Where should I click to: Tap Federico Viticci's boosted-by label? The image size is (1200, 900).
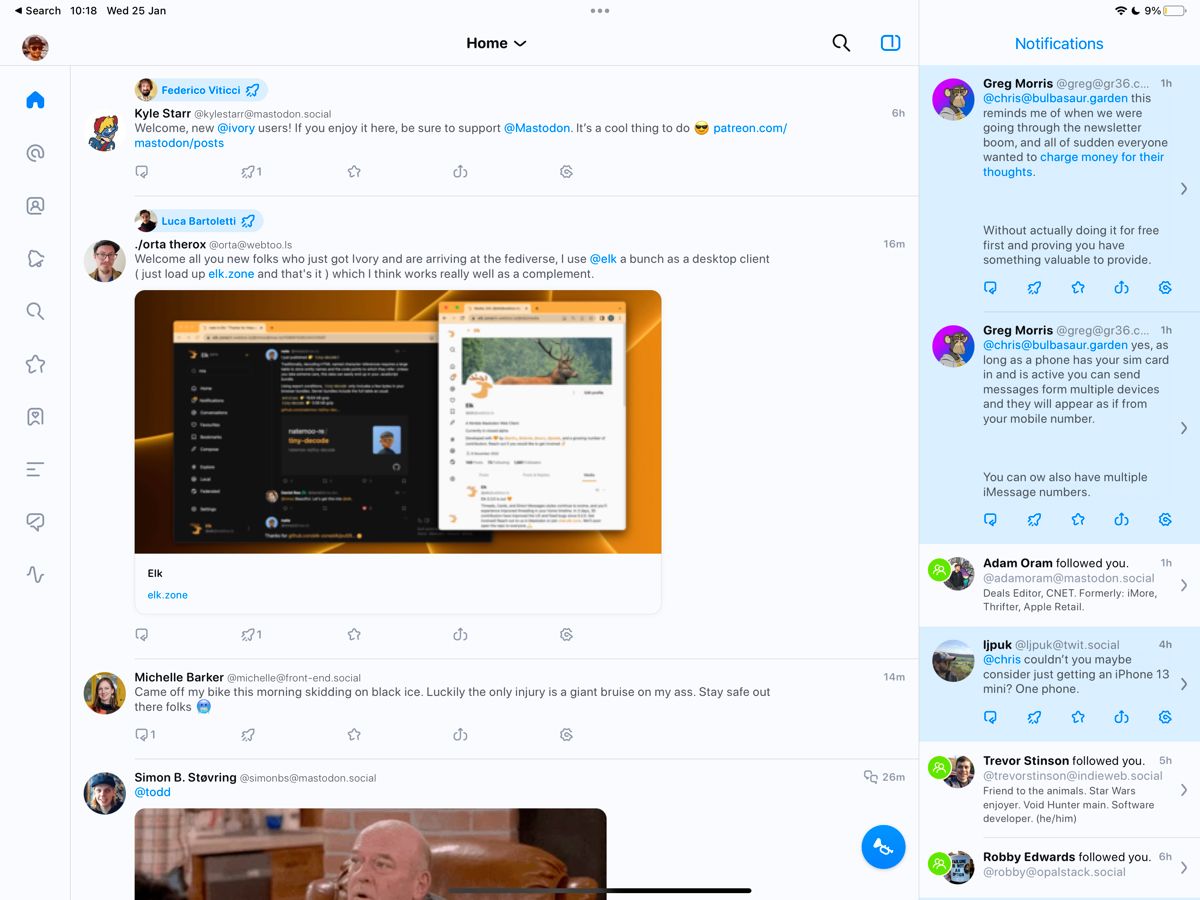pyautogui.click(x=201, y=90)
